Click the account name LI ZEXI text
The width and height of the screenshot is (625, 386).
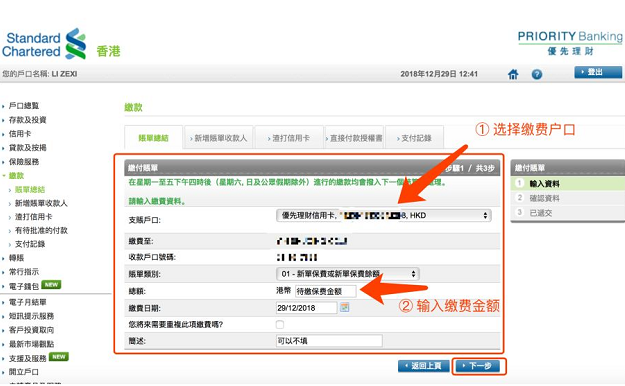[x=64, y=74]
